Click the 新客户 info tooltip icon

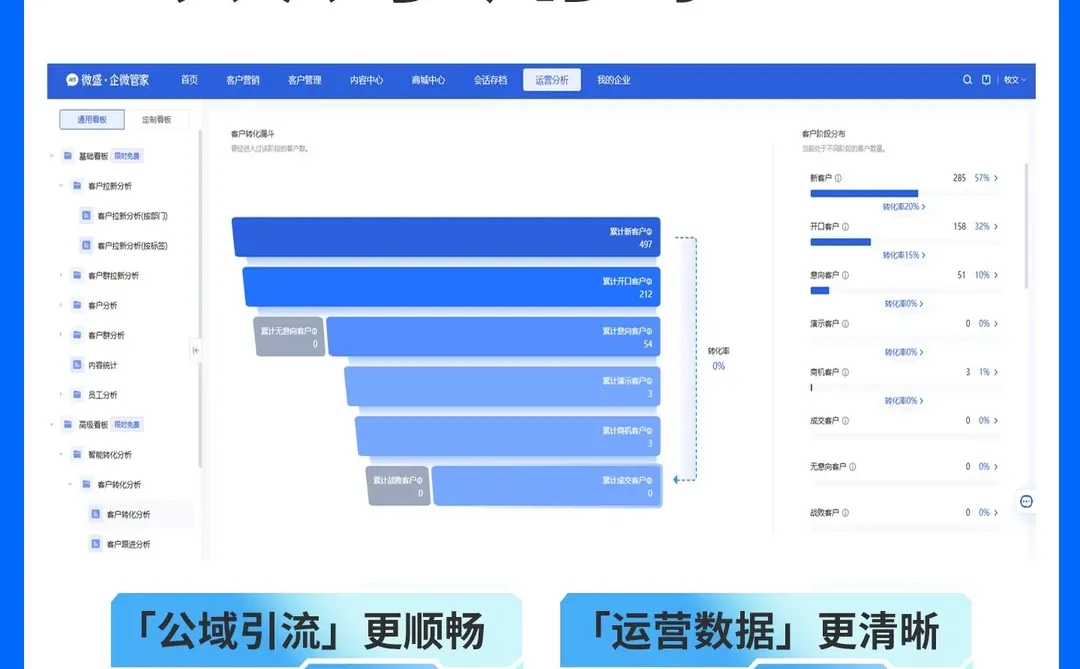[x=836, y=178]
